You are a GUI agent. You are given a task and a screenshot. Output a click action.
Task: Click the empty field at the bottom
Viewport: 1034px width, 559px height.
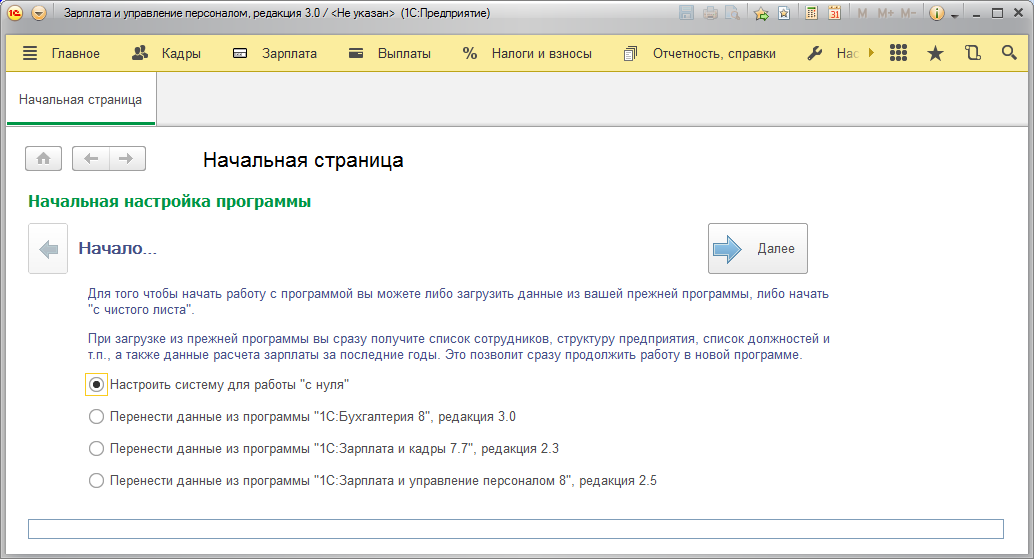(x=515, y=529)
